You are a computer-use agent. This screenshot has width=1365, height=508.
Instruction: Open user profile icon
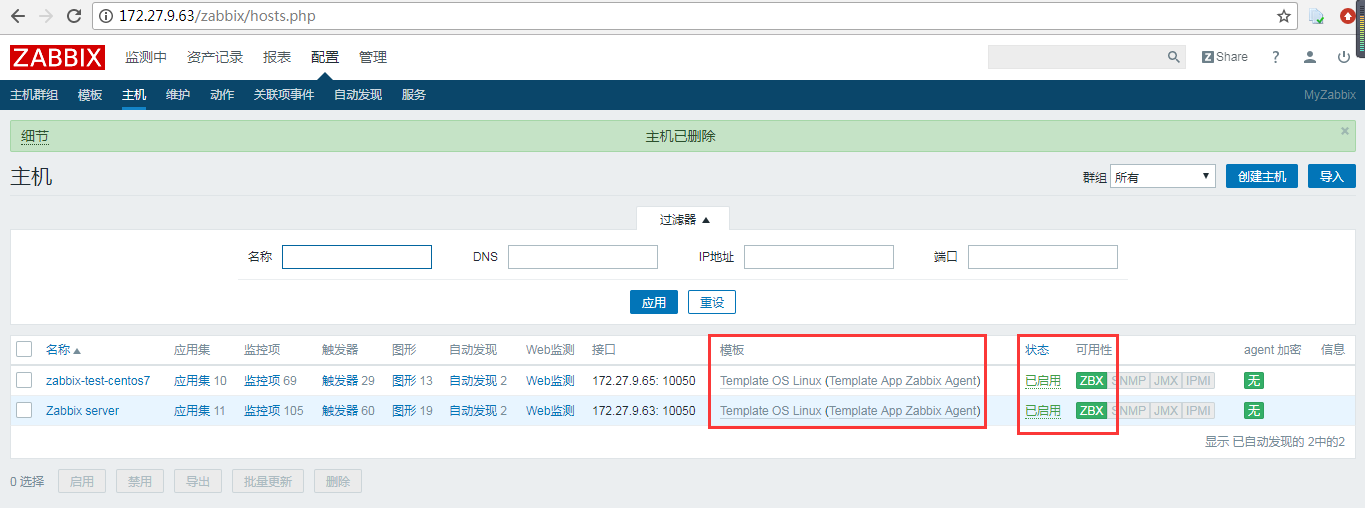click(x=1310, y=57)
